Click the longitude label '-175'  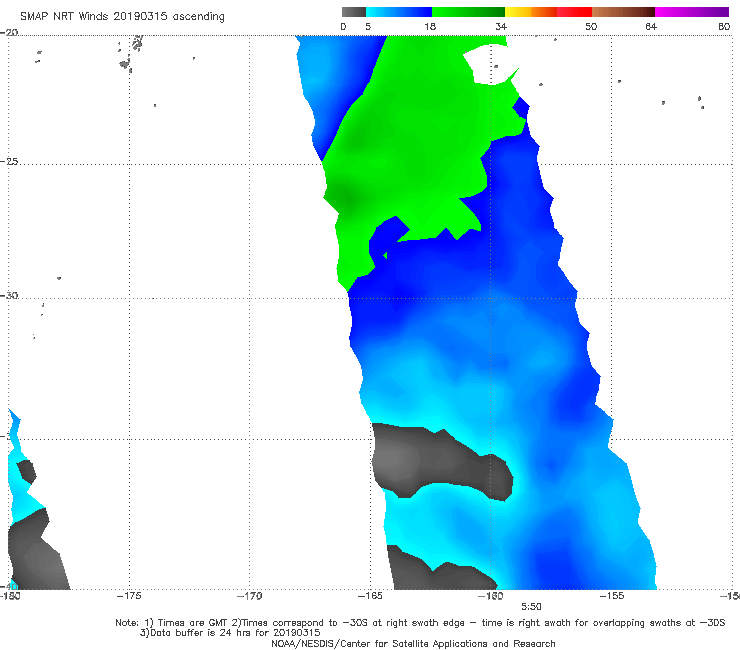pyautogui.click(x=129, y=596)
